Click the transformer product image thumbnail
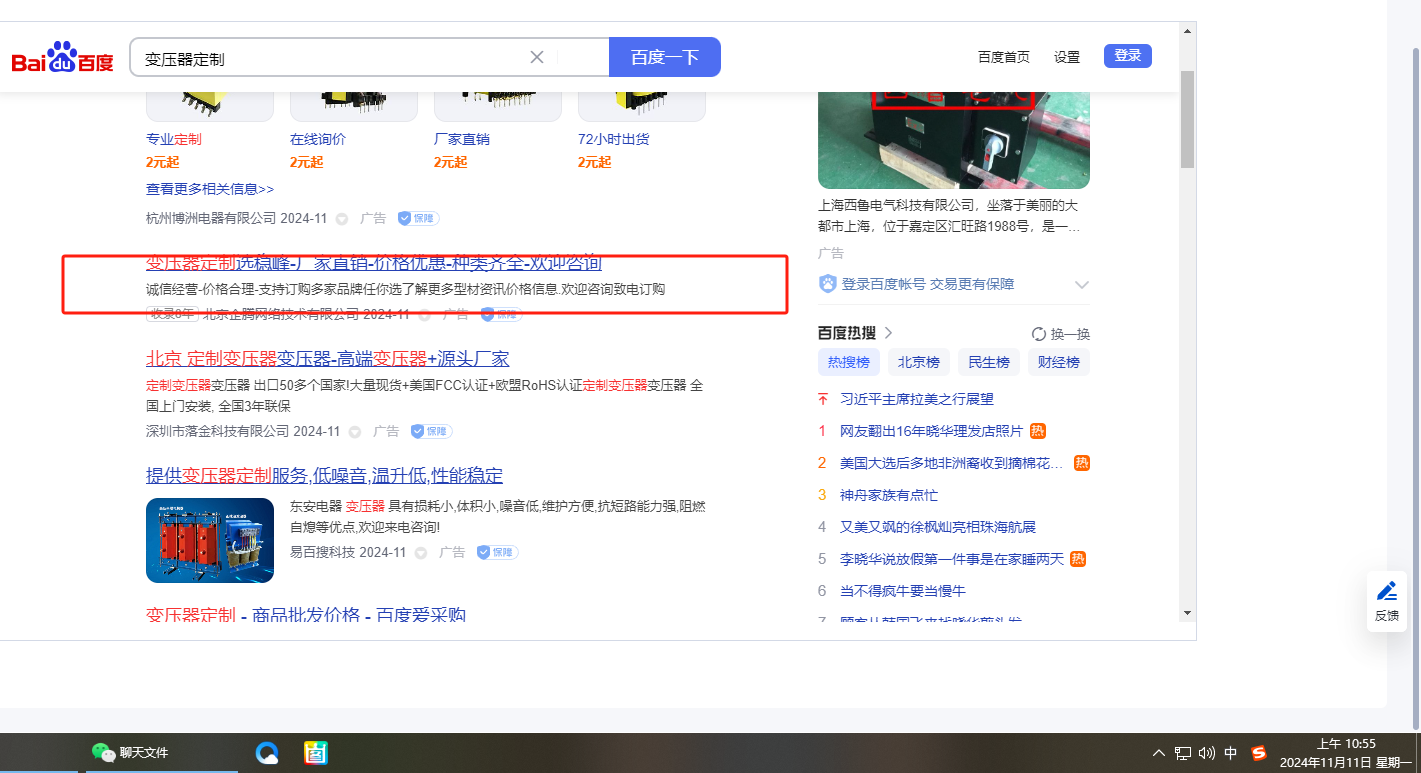The image size is (1421, 773). click(x=210, y=540)
